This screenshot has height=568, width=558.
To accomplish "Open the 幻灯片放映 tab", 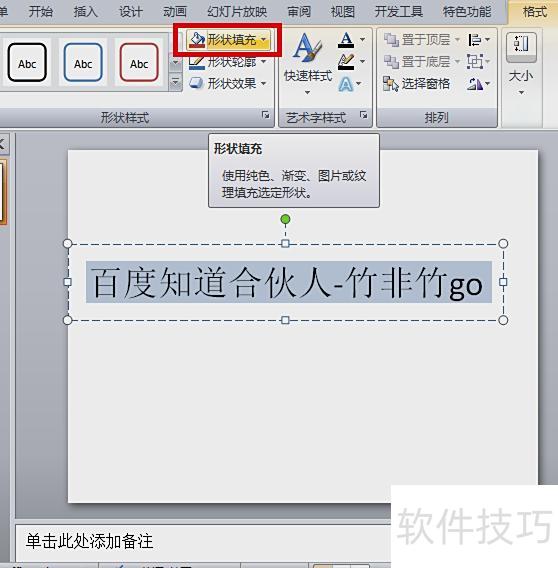I will coord(237,12).
